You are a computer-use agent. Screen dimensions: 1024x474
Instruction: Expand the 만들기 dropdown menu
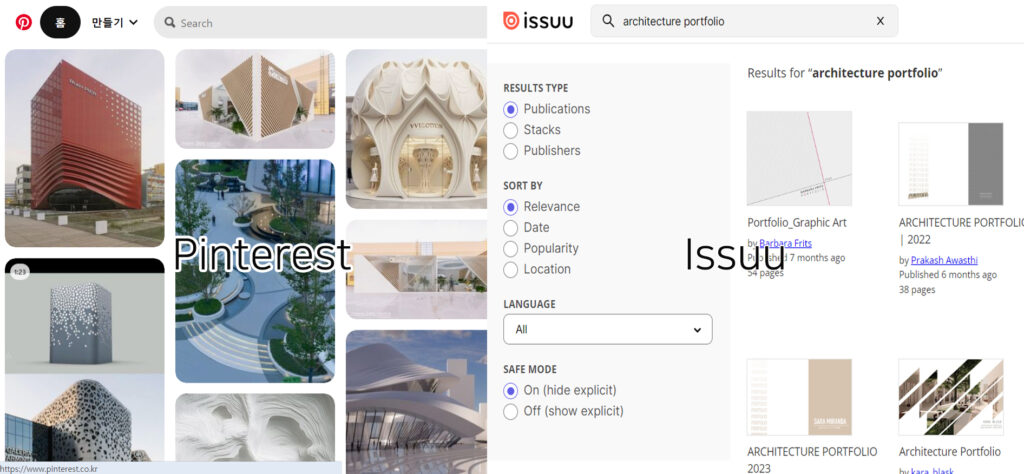click(x=115, y=23)
